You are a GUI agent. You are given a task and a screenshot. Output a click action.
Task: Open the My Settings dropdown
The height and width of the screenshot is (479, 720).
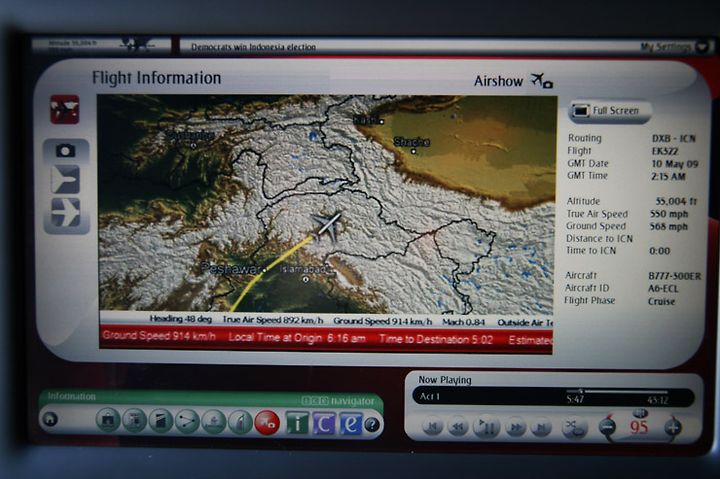click(675, 47)
